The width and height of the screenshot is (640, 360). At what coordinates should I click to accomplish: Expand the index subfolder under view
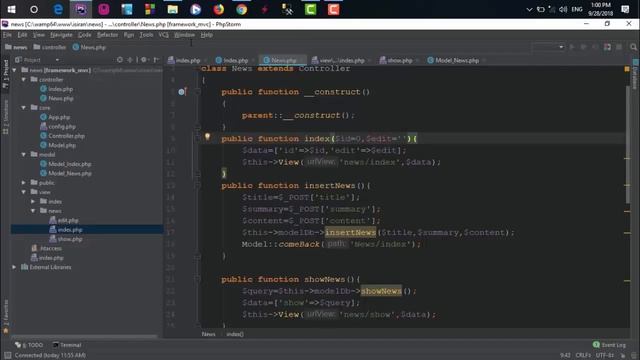click(x=33, y=202)
